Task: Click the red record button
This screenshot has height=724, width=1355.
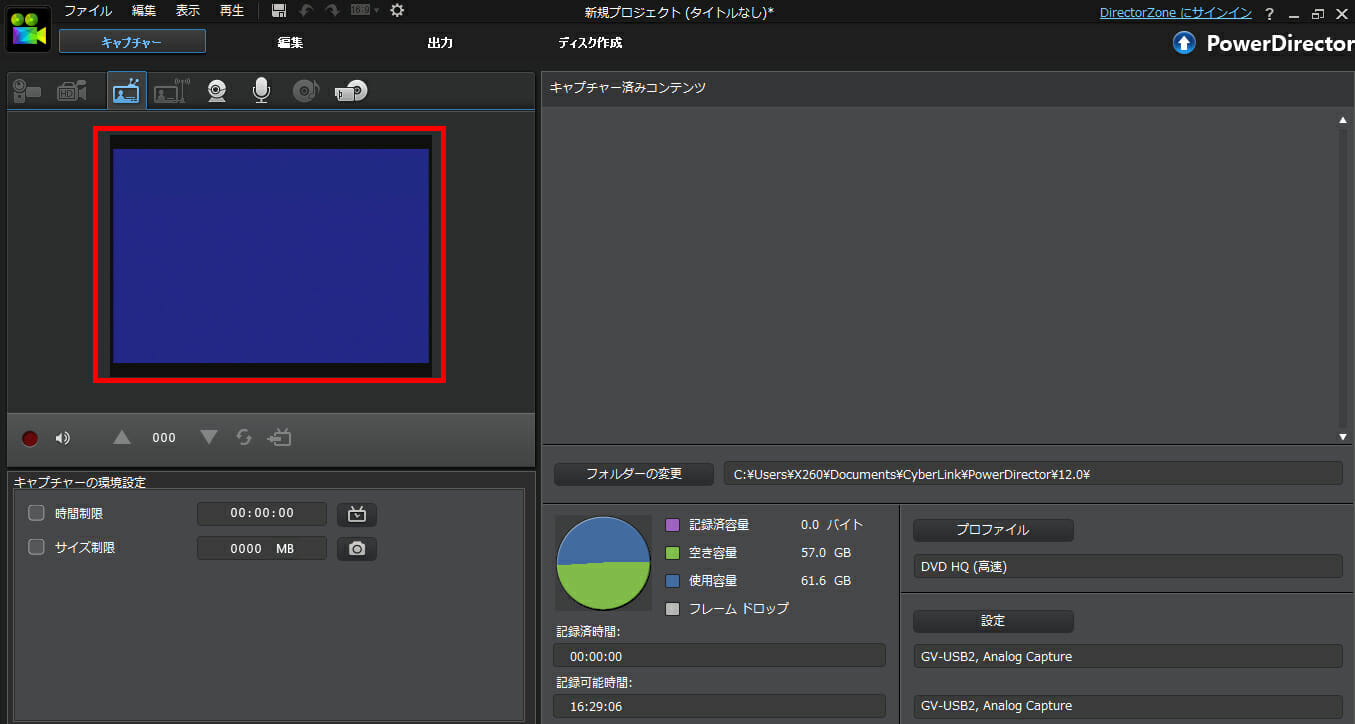Action: coord(30,438)
